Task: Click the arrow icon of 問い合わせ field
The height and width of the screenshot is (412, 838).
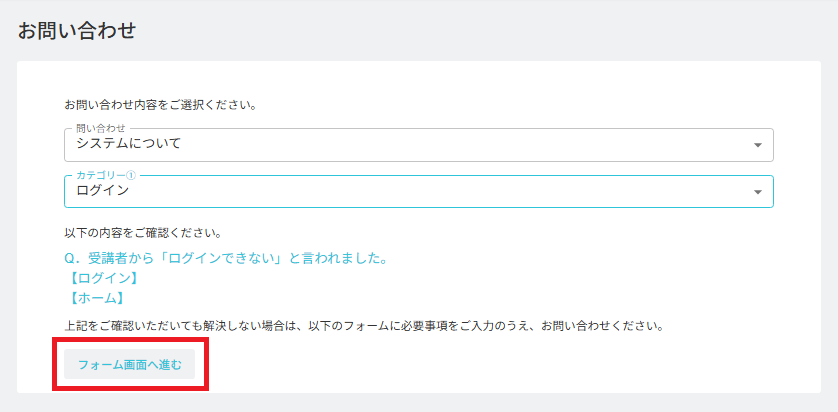Action: pos(757,145)
